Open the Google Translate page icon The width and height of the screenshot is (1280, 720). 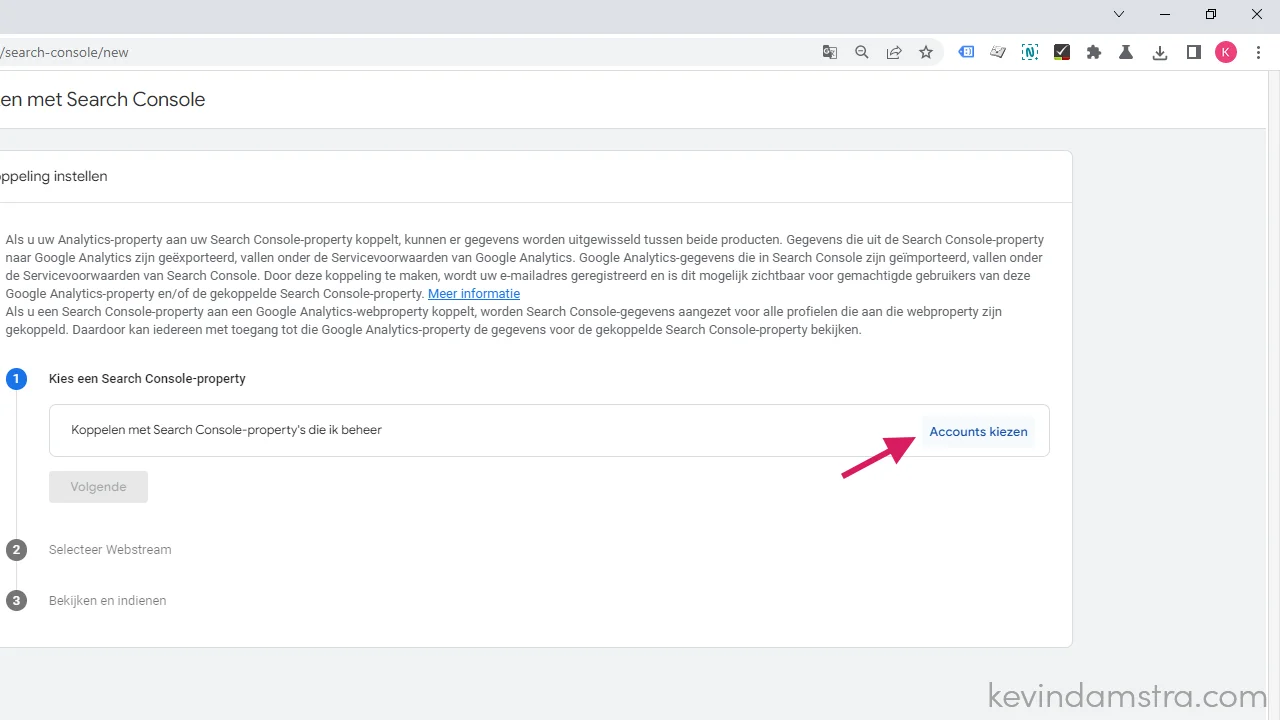[x=830, y=53]
